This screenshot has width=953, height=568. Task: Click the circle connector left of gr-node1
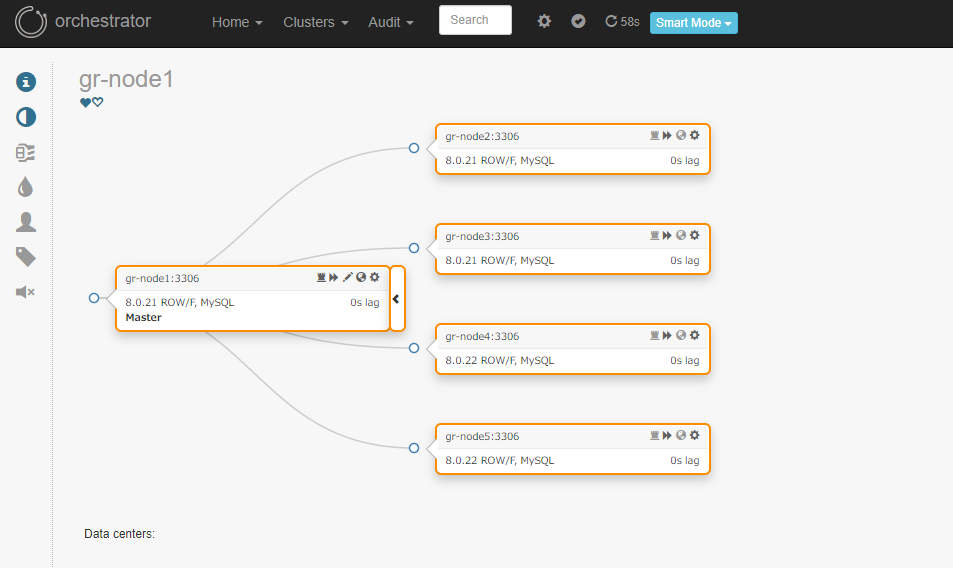pyautogui.click(x=94, y=298)
